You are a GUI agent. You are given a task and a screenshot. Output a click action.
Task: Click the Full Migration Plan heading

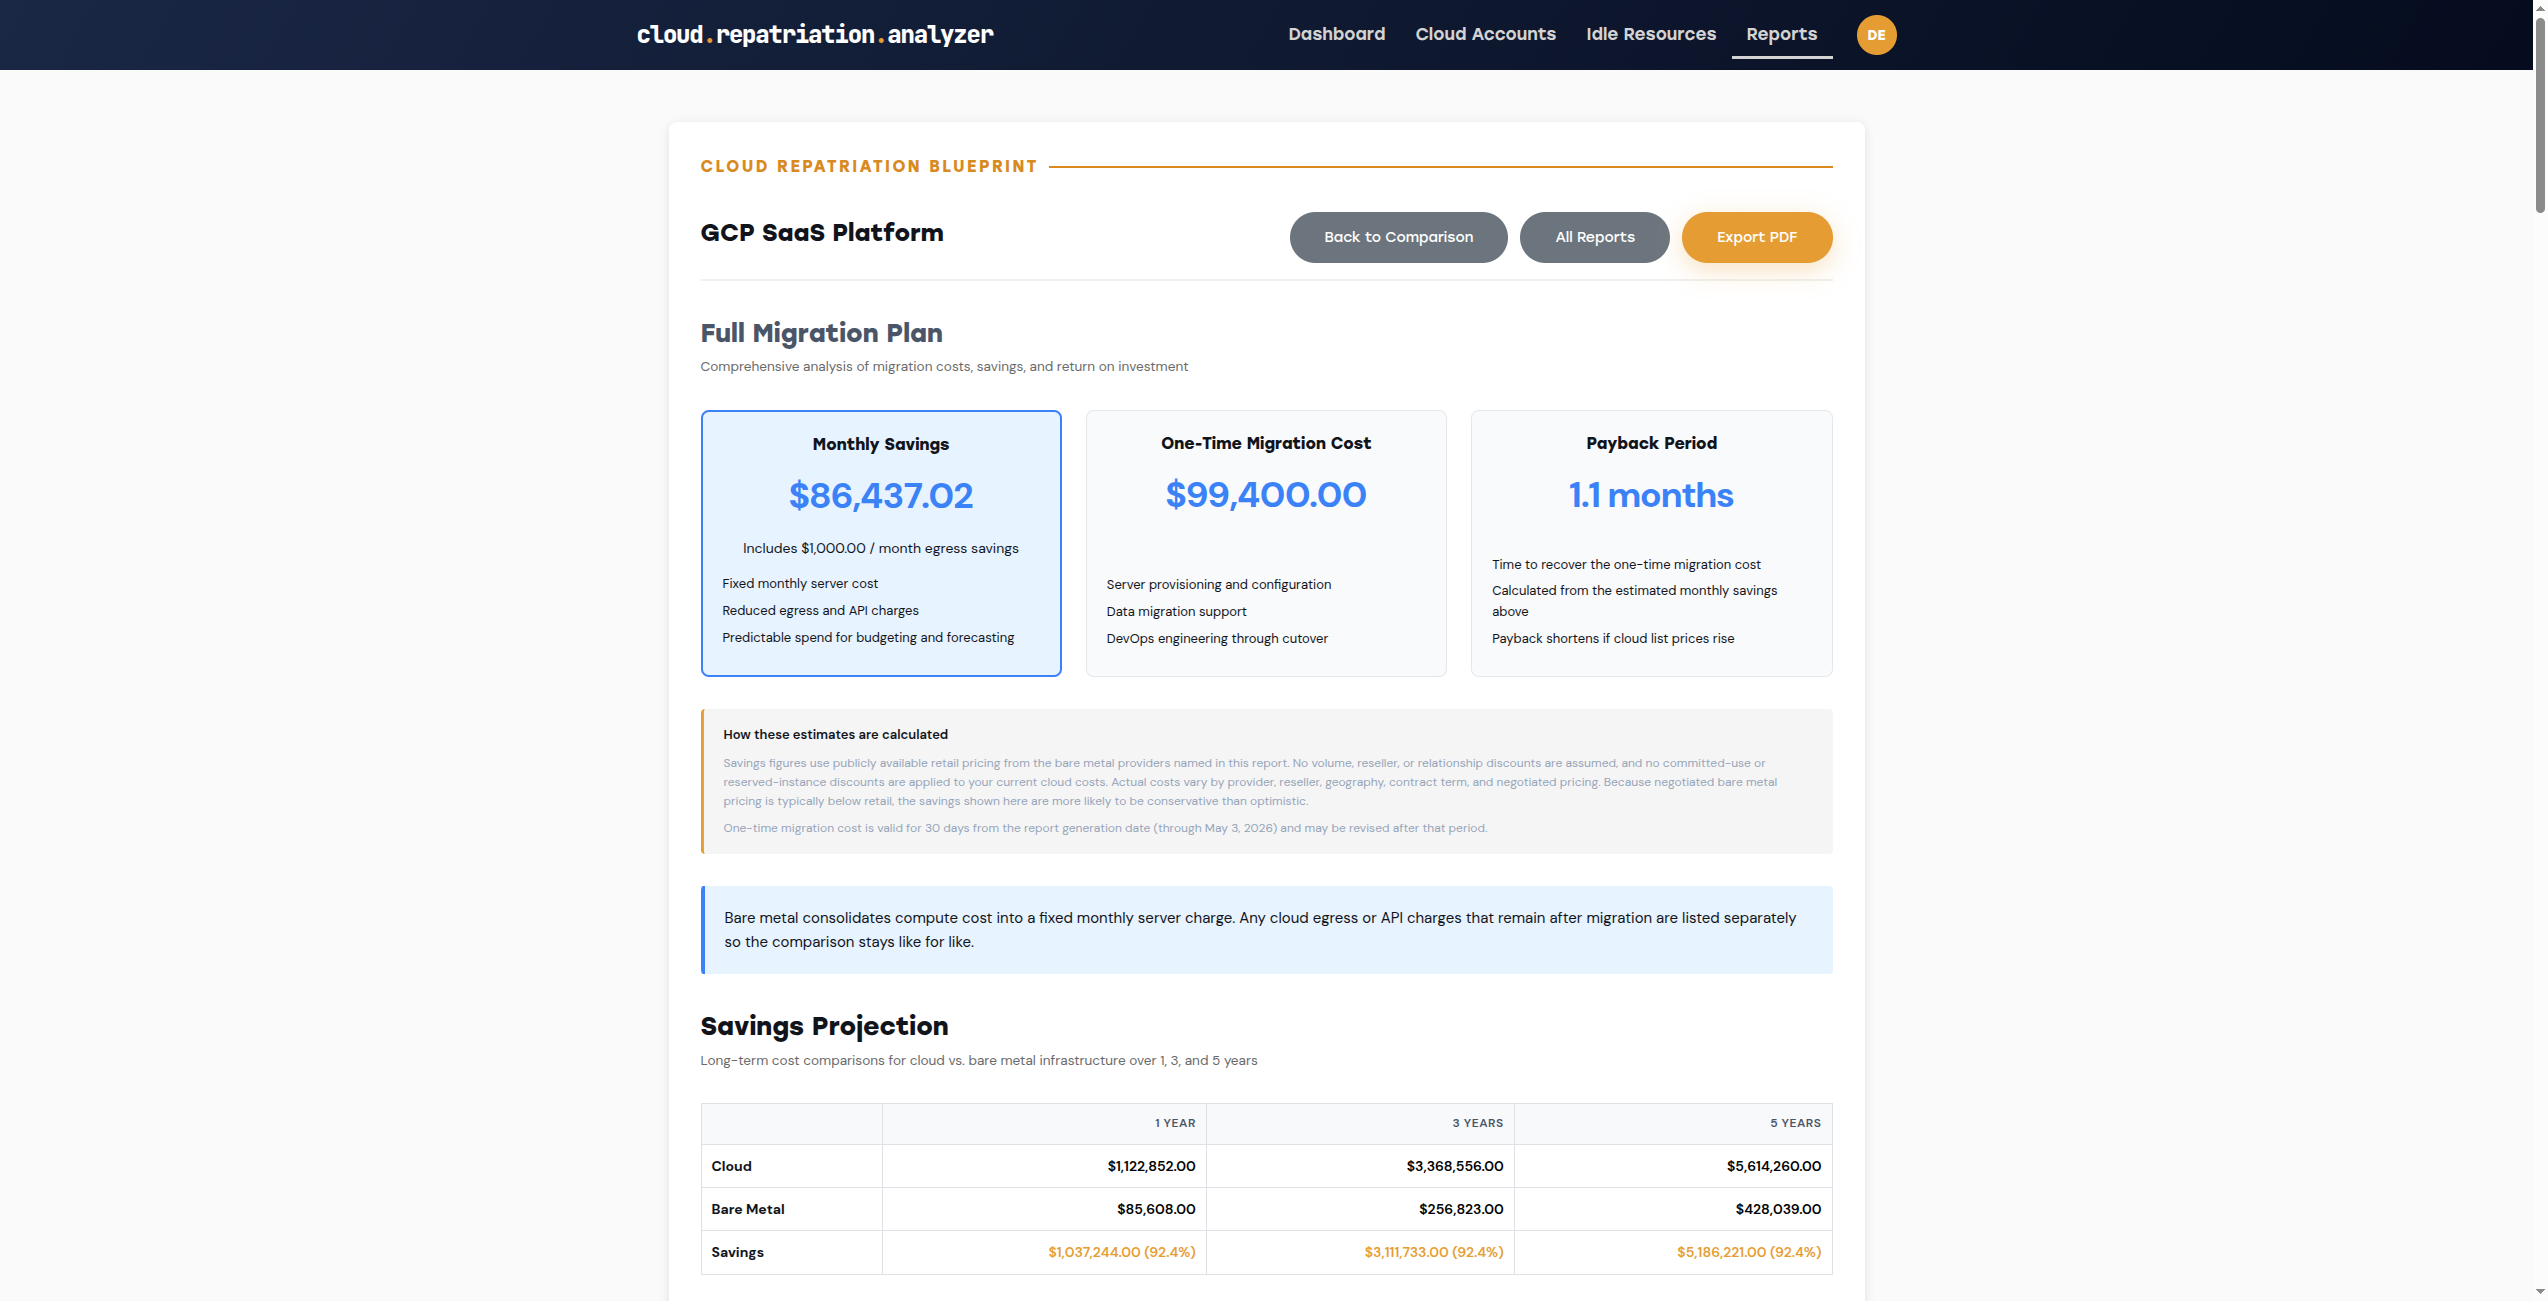[x=821, y=333]
